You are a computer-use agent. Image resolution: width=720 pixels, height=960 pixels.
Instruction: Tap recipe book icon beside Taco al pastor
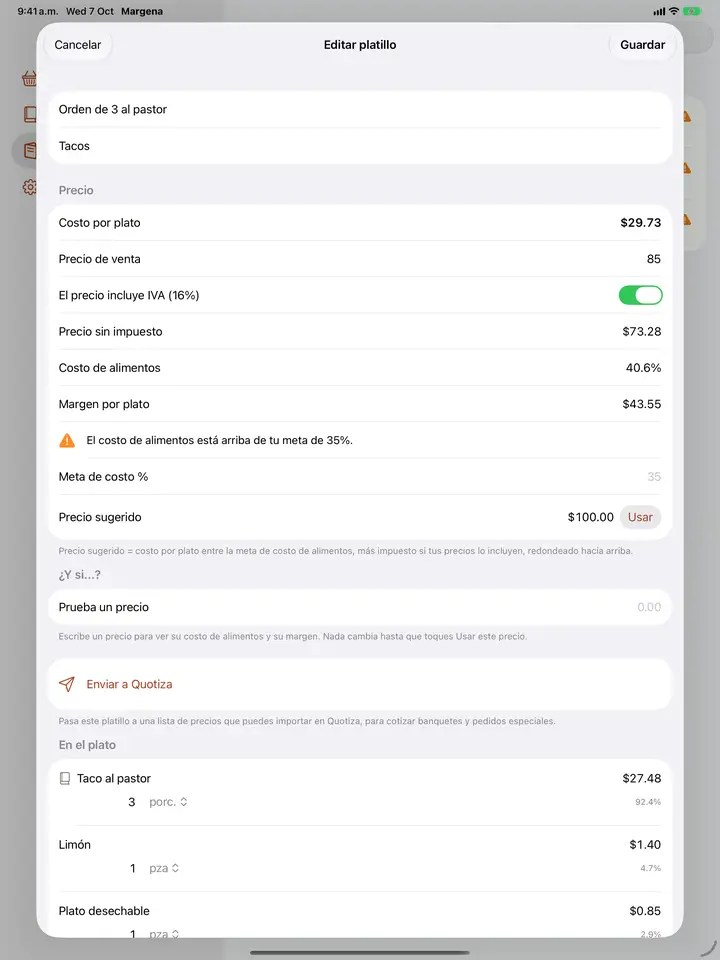[x=64, y=778]
